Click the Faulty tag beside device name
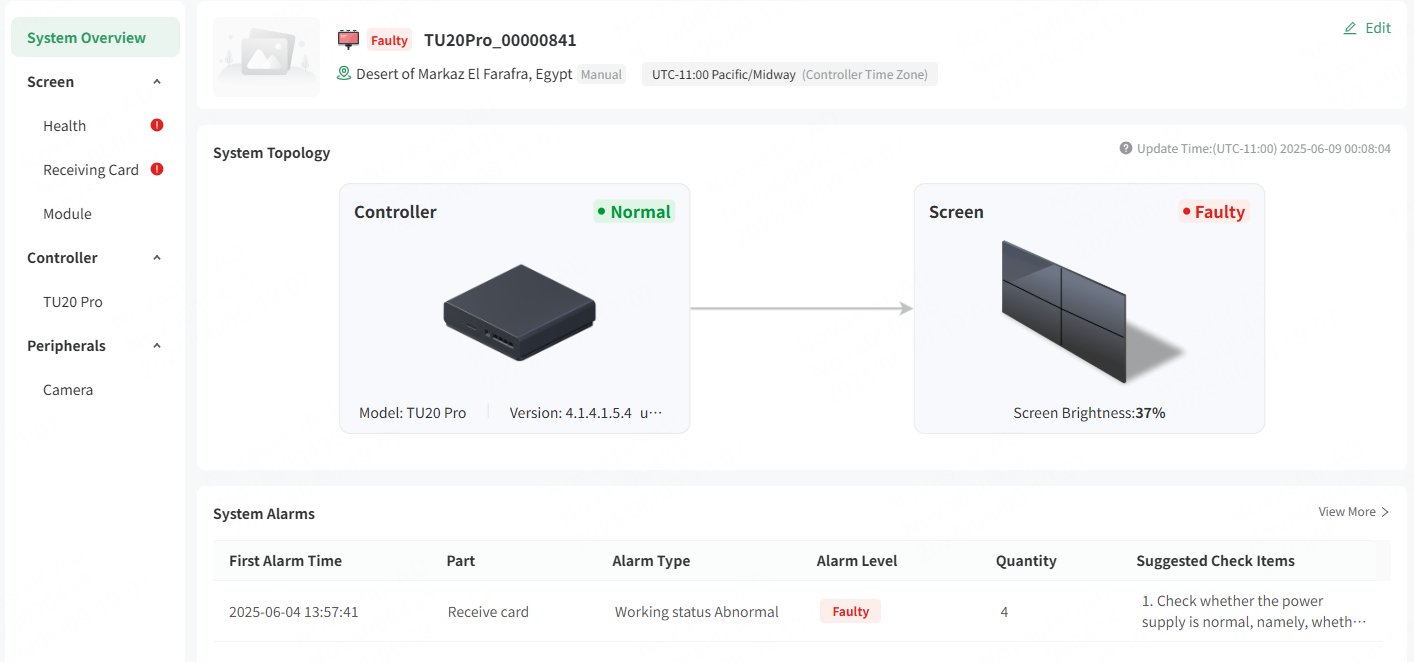Viewport: 1414px width, 662px height. 389,40
